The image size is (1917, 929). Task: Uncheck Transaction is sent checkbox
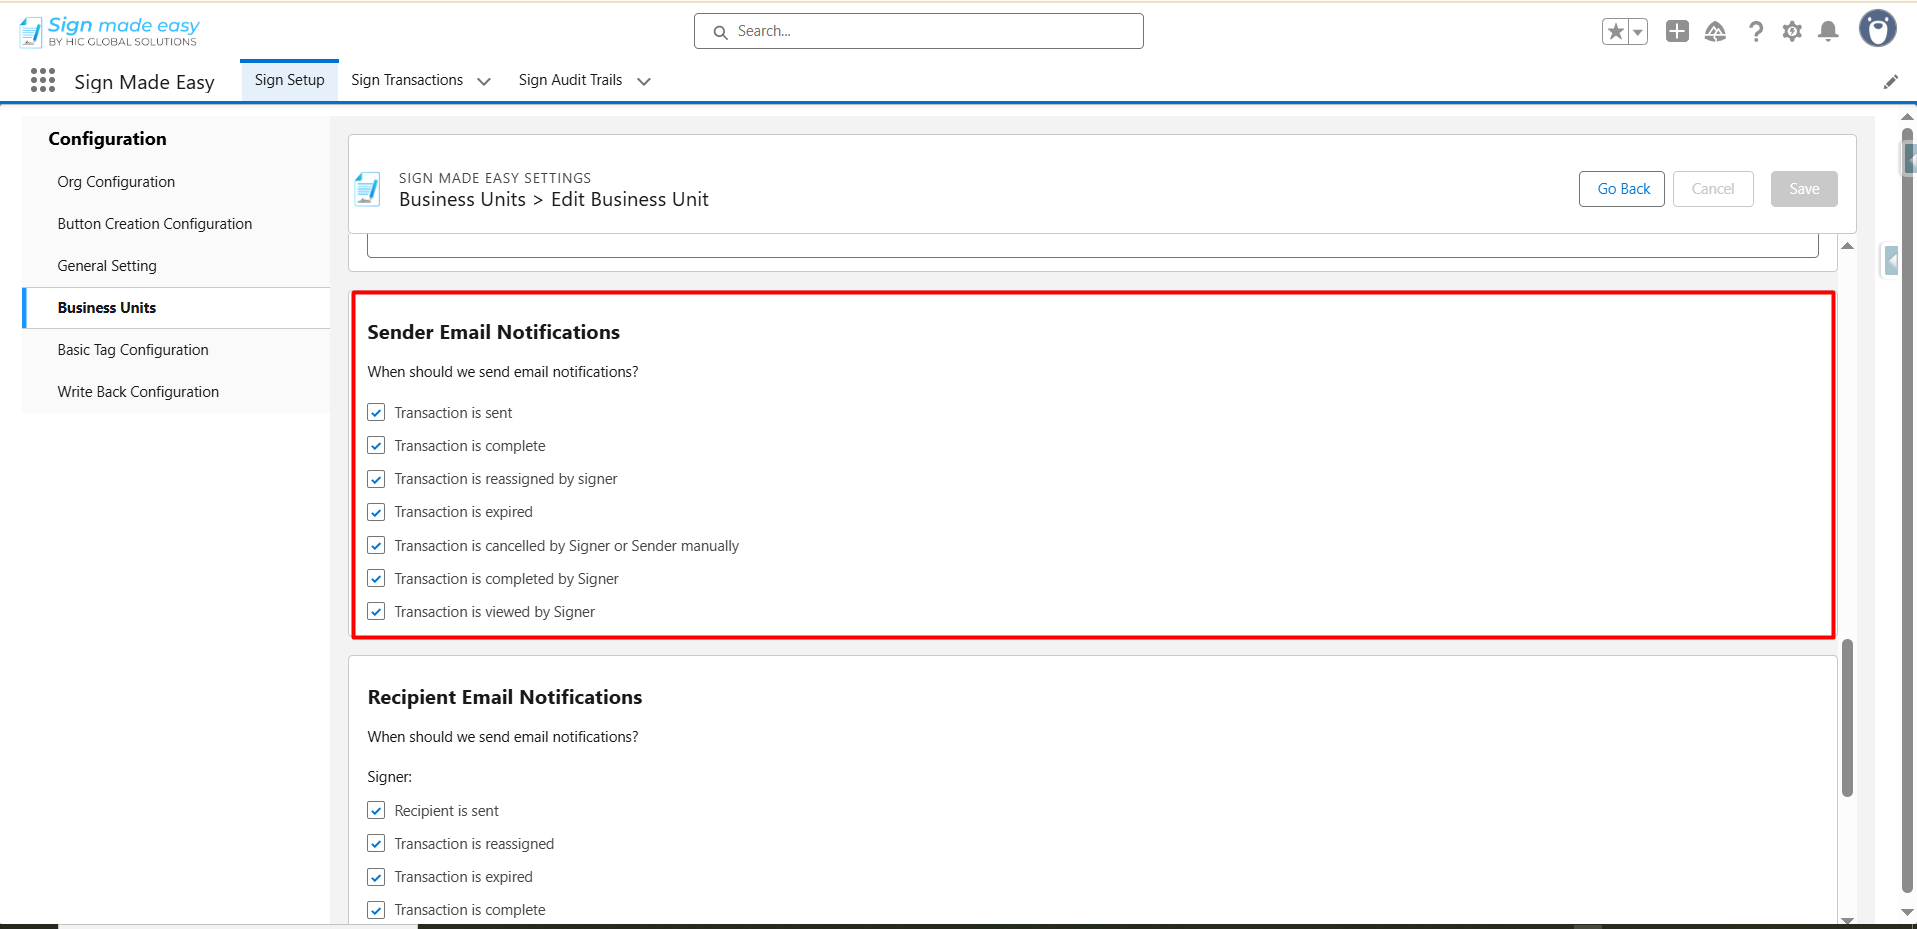pyautogui.click(x=376, y=413)
